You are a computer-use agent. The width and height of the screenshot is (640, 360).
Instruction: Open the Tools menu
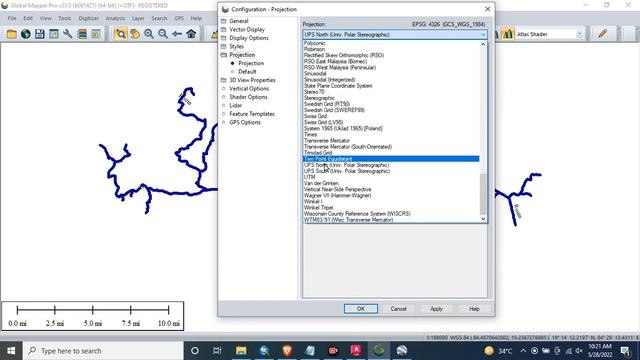[64, 18]
